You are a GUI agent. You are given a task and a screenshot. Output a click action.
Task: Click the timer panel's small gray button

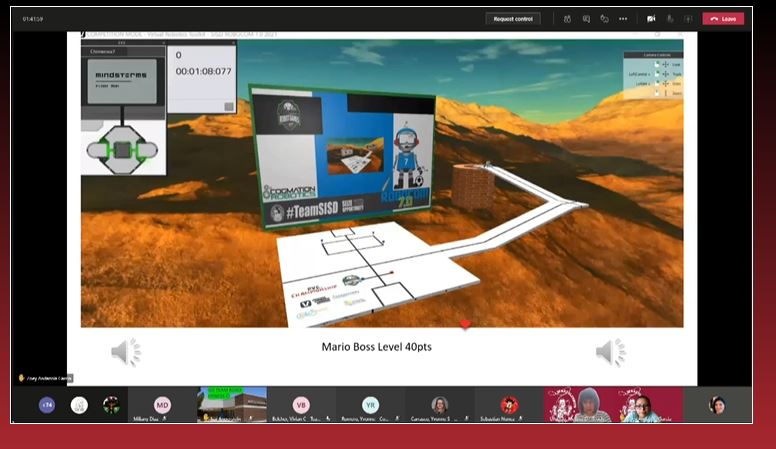tap(229, 106)
